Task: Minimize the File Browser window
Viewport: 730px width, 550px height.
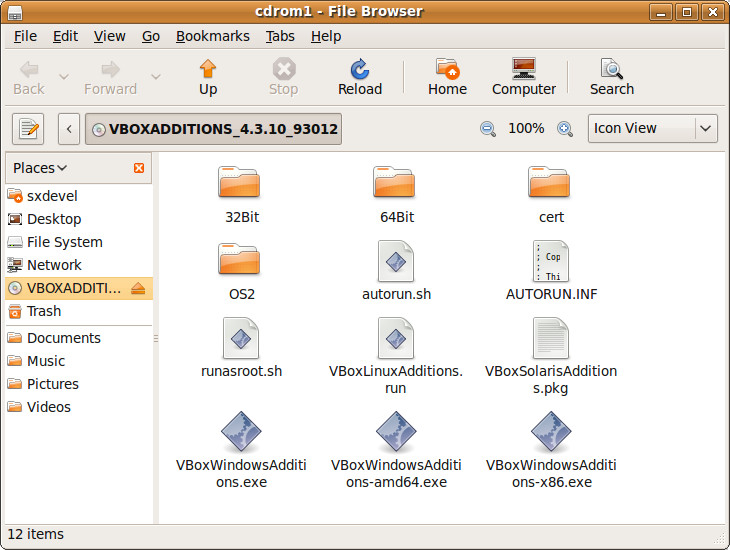Action: pos(661,12)
